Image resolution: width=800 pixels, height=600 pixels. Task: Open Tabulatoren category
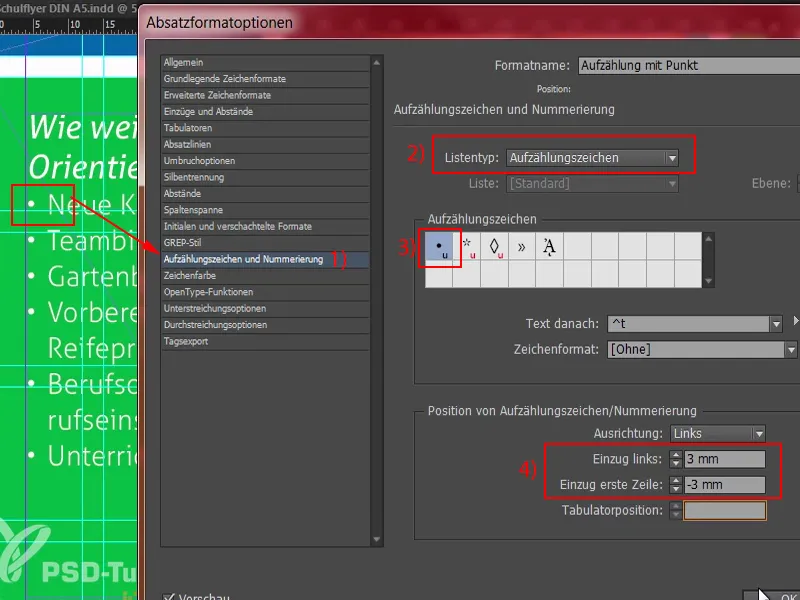coord(265,128)
